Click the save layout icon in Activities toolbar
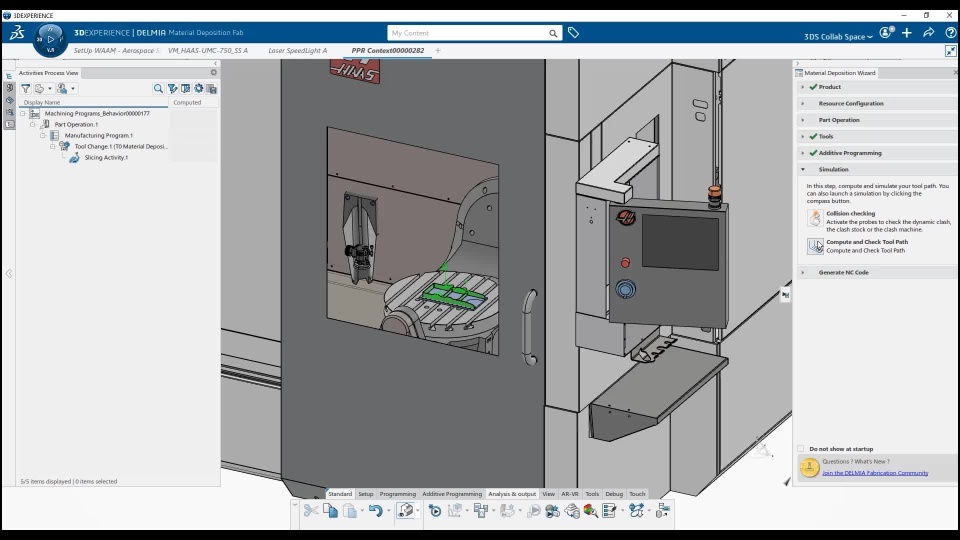The height and width of the screenshot is (540, 960). pyautogui.click(x=212, y=89)
